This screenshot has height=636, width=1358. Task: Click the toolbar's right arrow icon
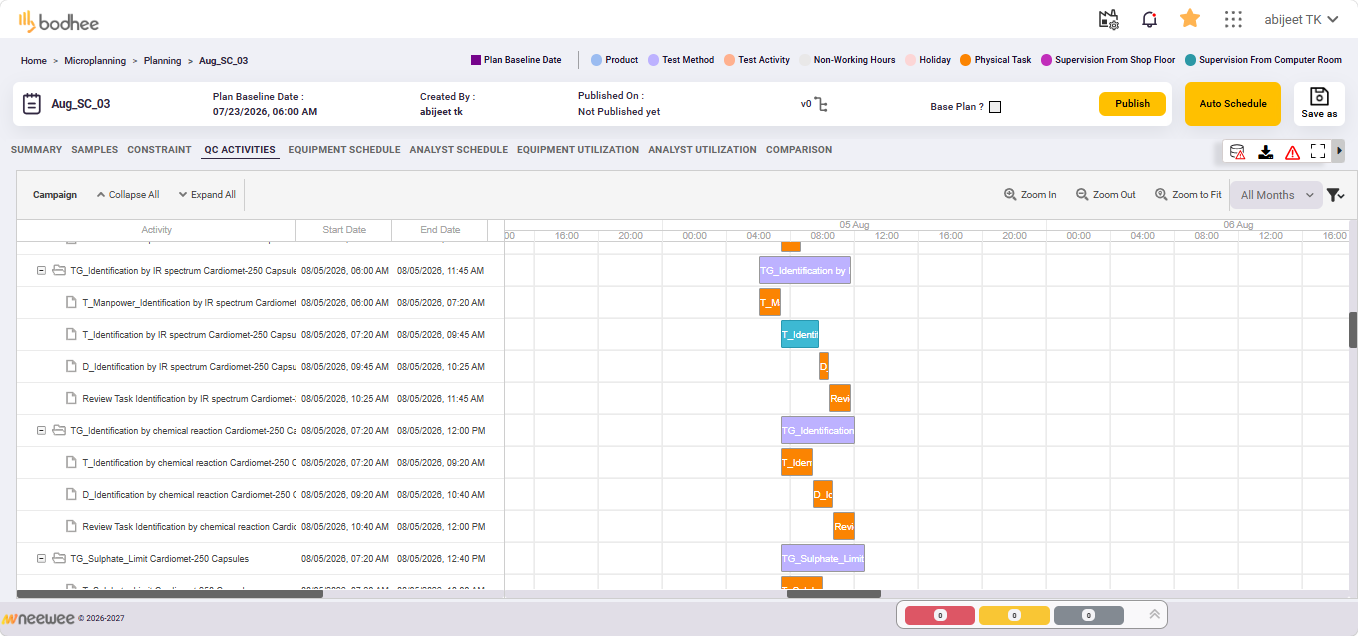(1339, 151)
